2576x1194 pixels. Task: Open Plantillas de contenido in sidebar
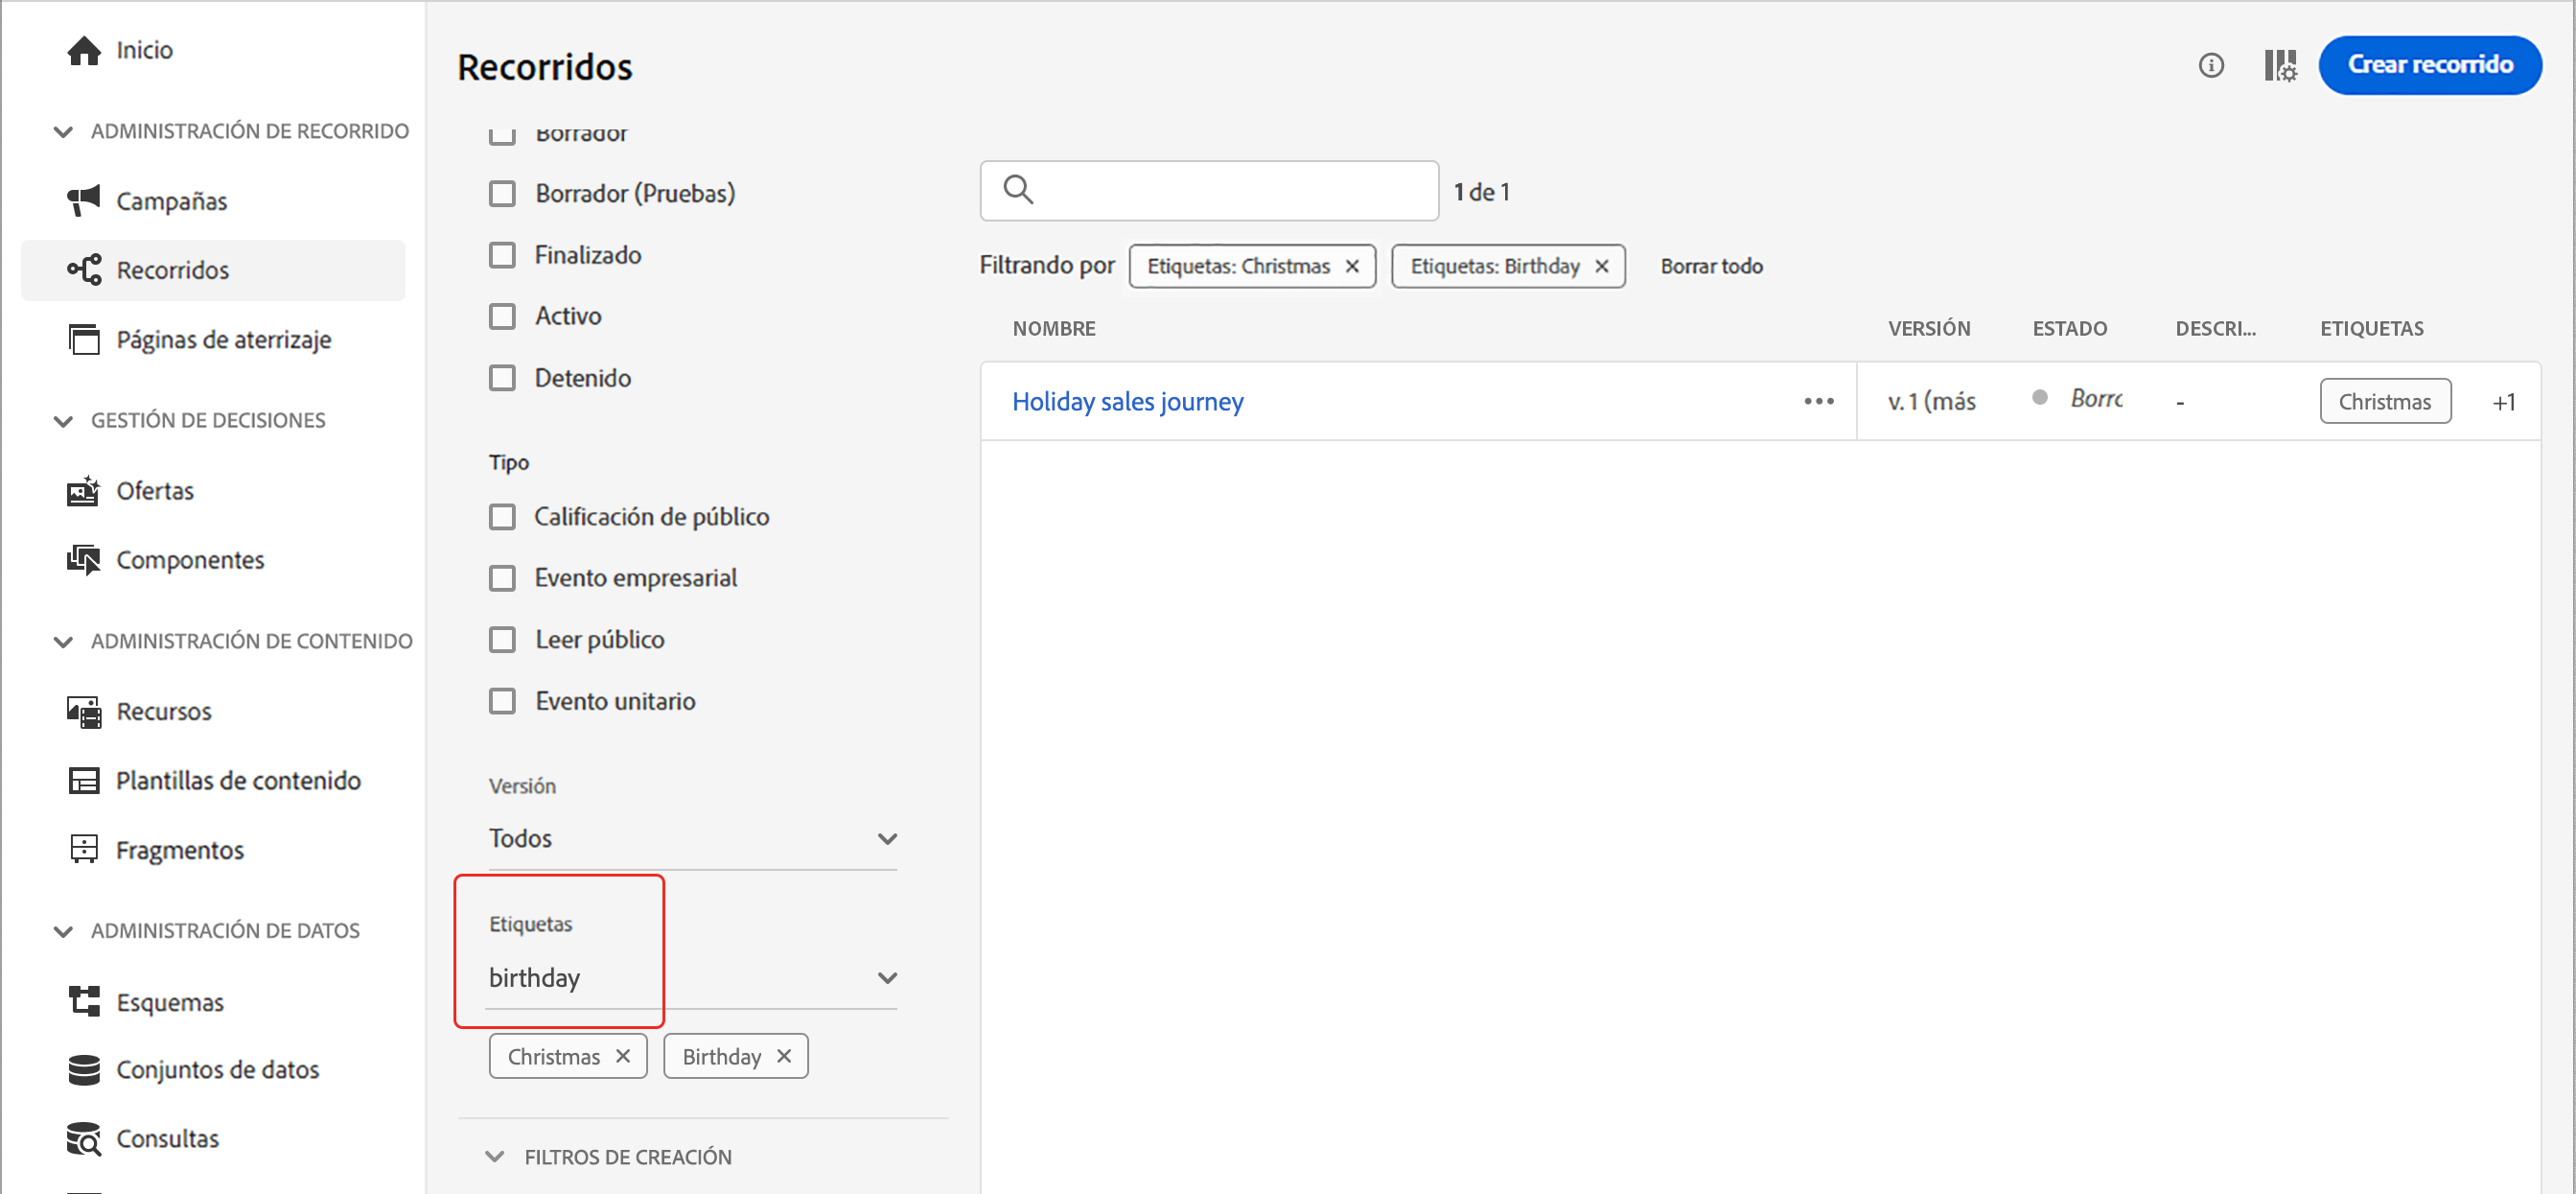[238, 780]
